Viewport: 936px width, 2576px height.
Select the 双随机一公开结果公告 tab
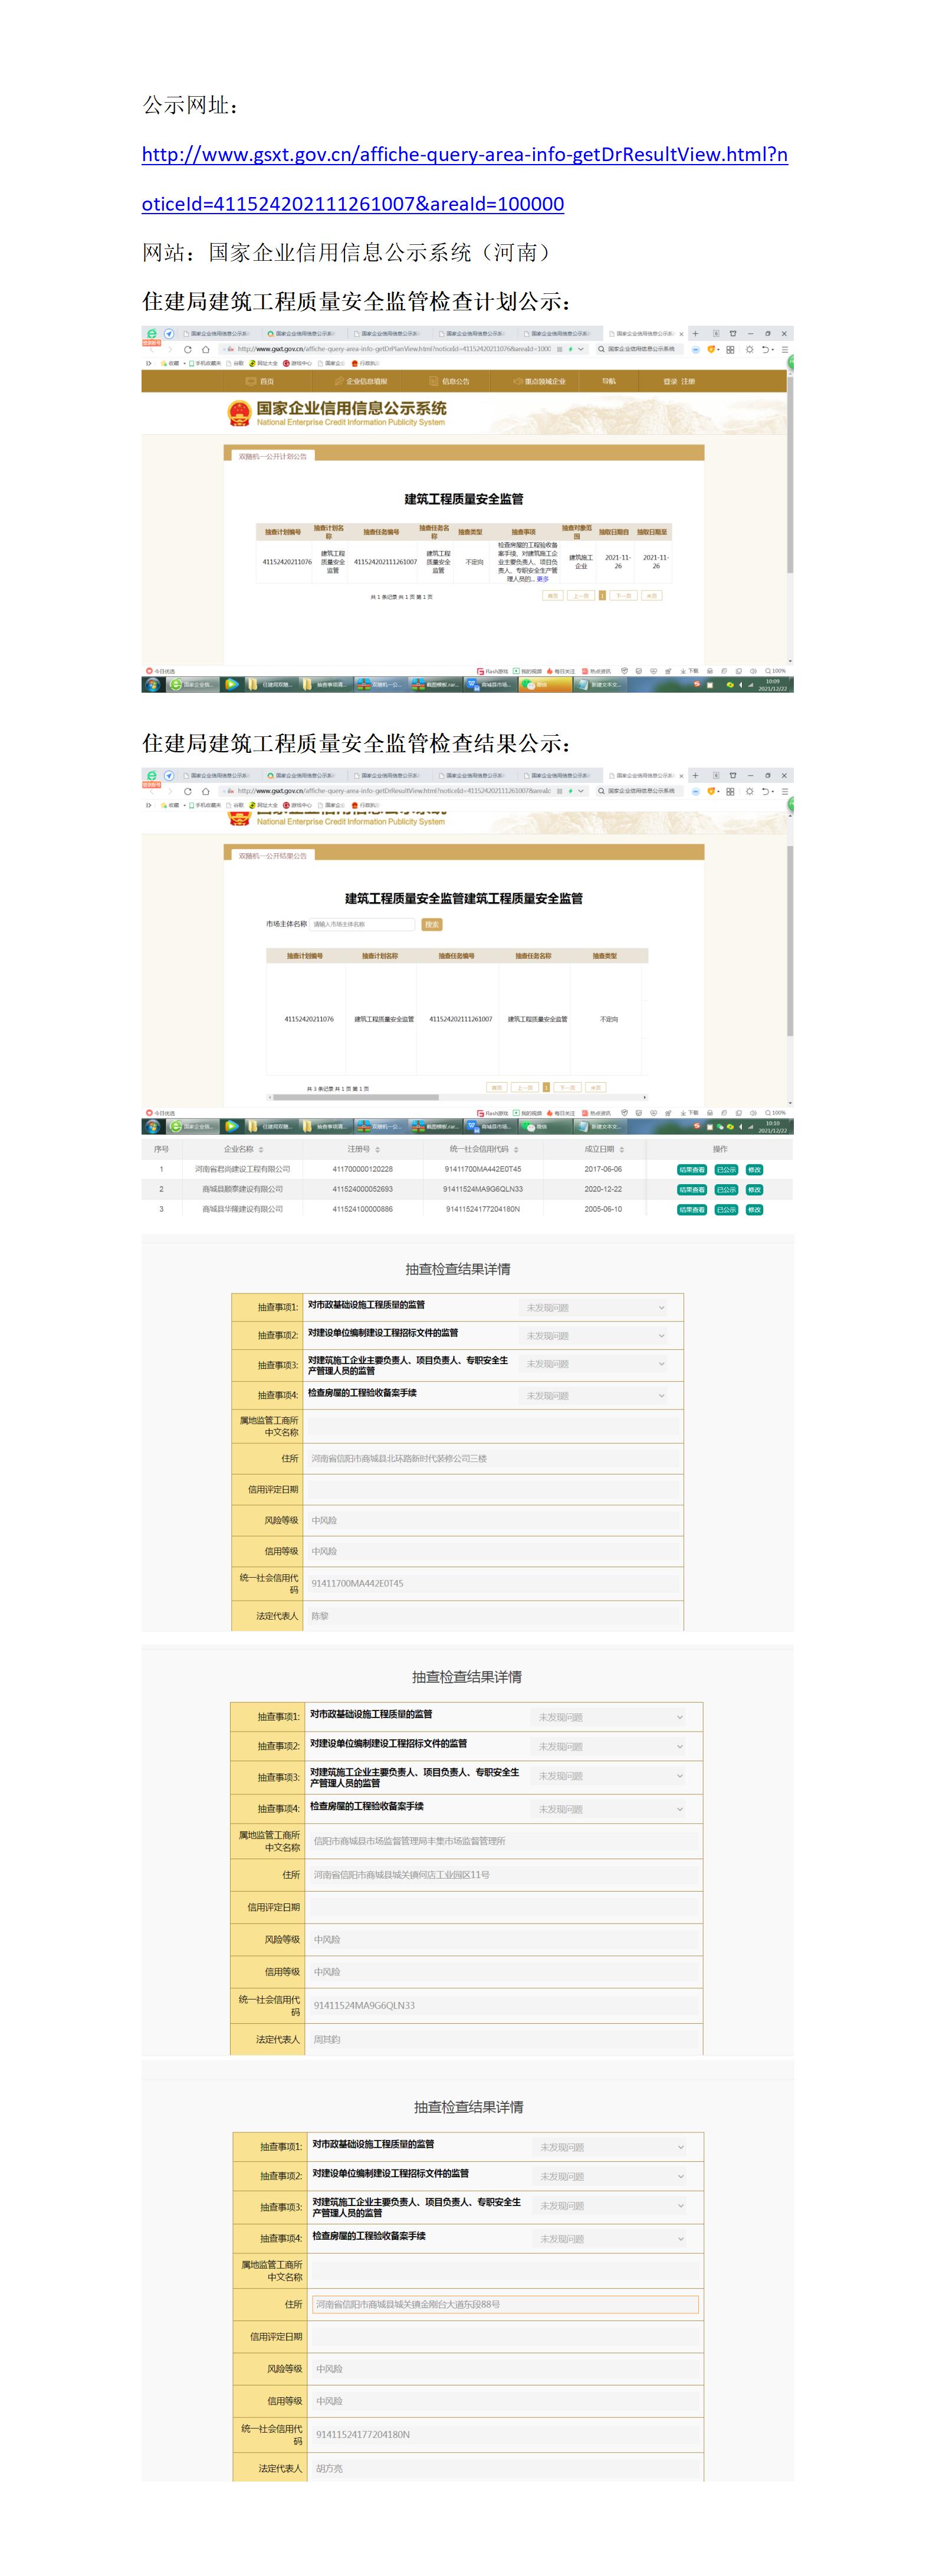[x=272, y=856]
